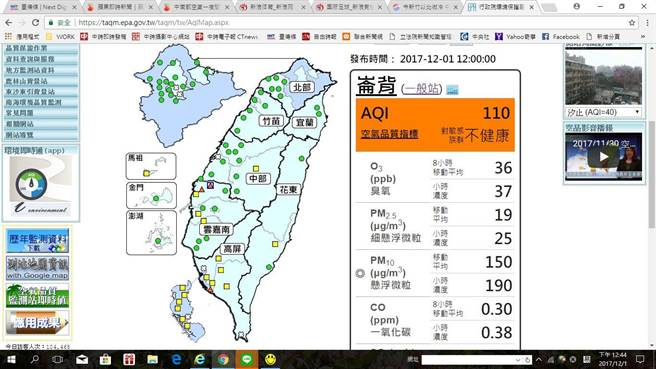The width and height of the screenshot is (656, 369).
Task: Open File Explorer from taskbar
Action: coord(152,359)
